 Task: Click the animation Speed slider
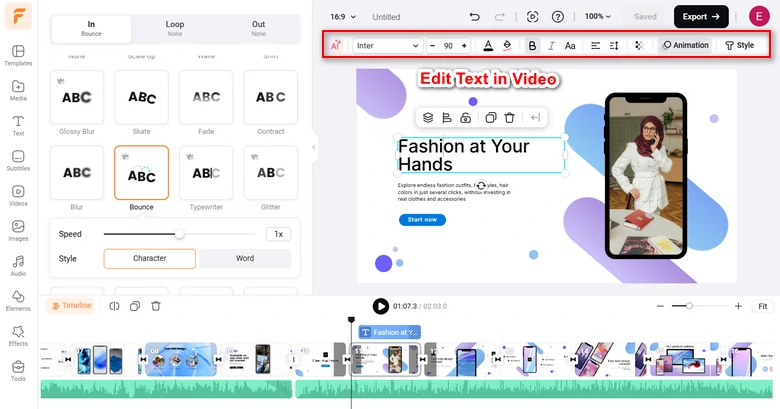click(x=179, y=234)
